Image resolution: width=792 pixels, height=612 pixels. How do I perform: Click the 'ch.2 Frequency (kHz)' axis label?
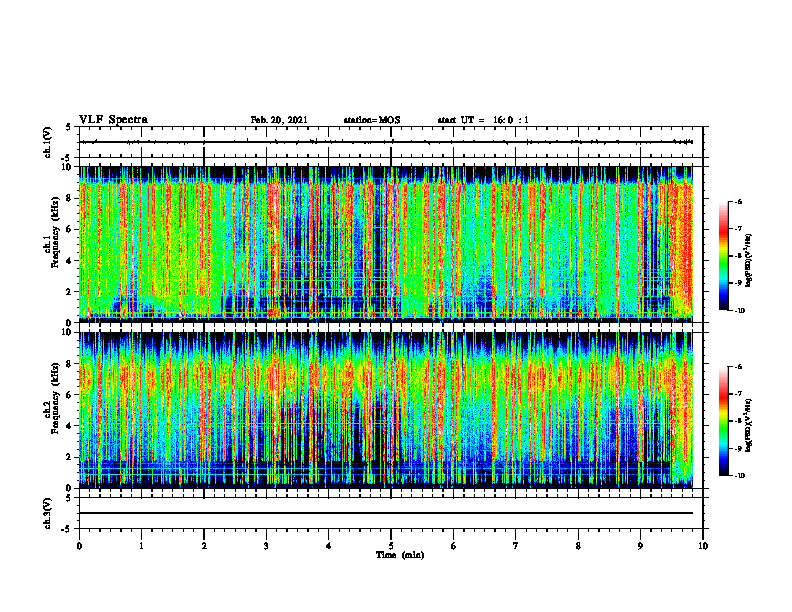click(x=51, y=398)
